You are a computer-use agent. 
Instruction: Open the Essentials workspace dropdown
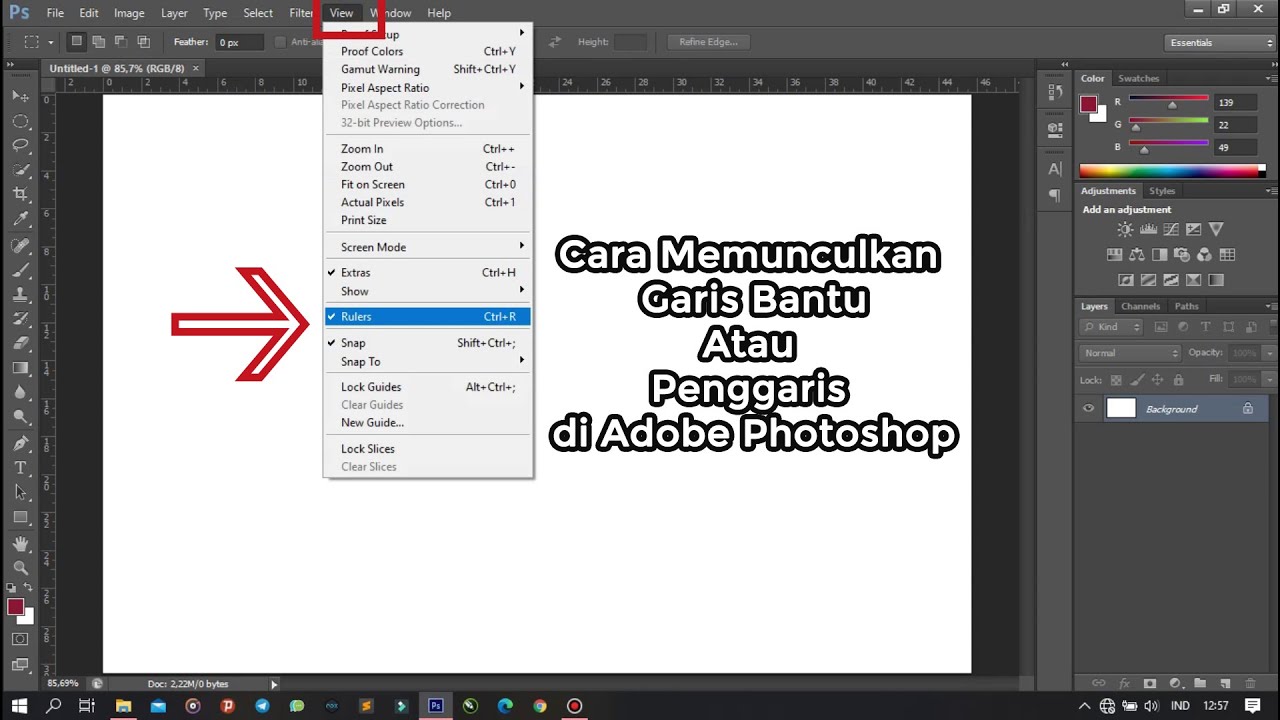pos(1220,43)
